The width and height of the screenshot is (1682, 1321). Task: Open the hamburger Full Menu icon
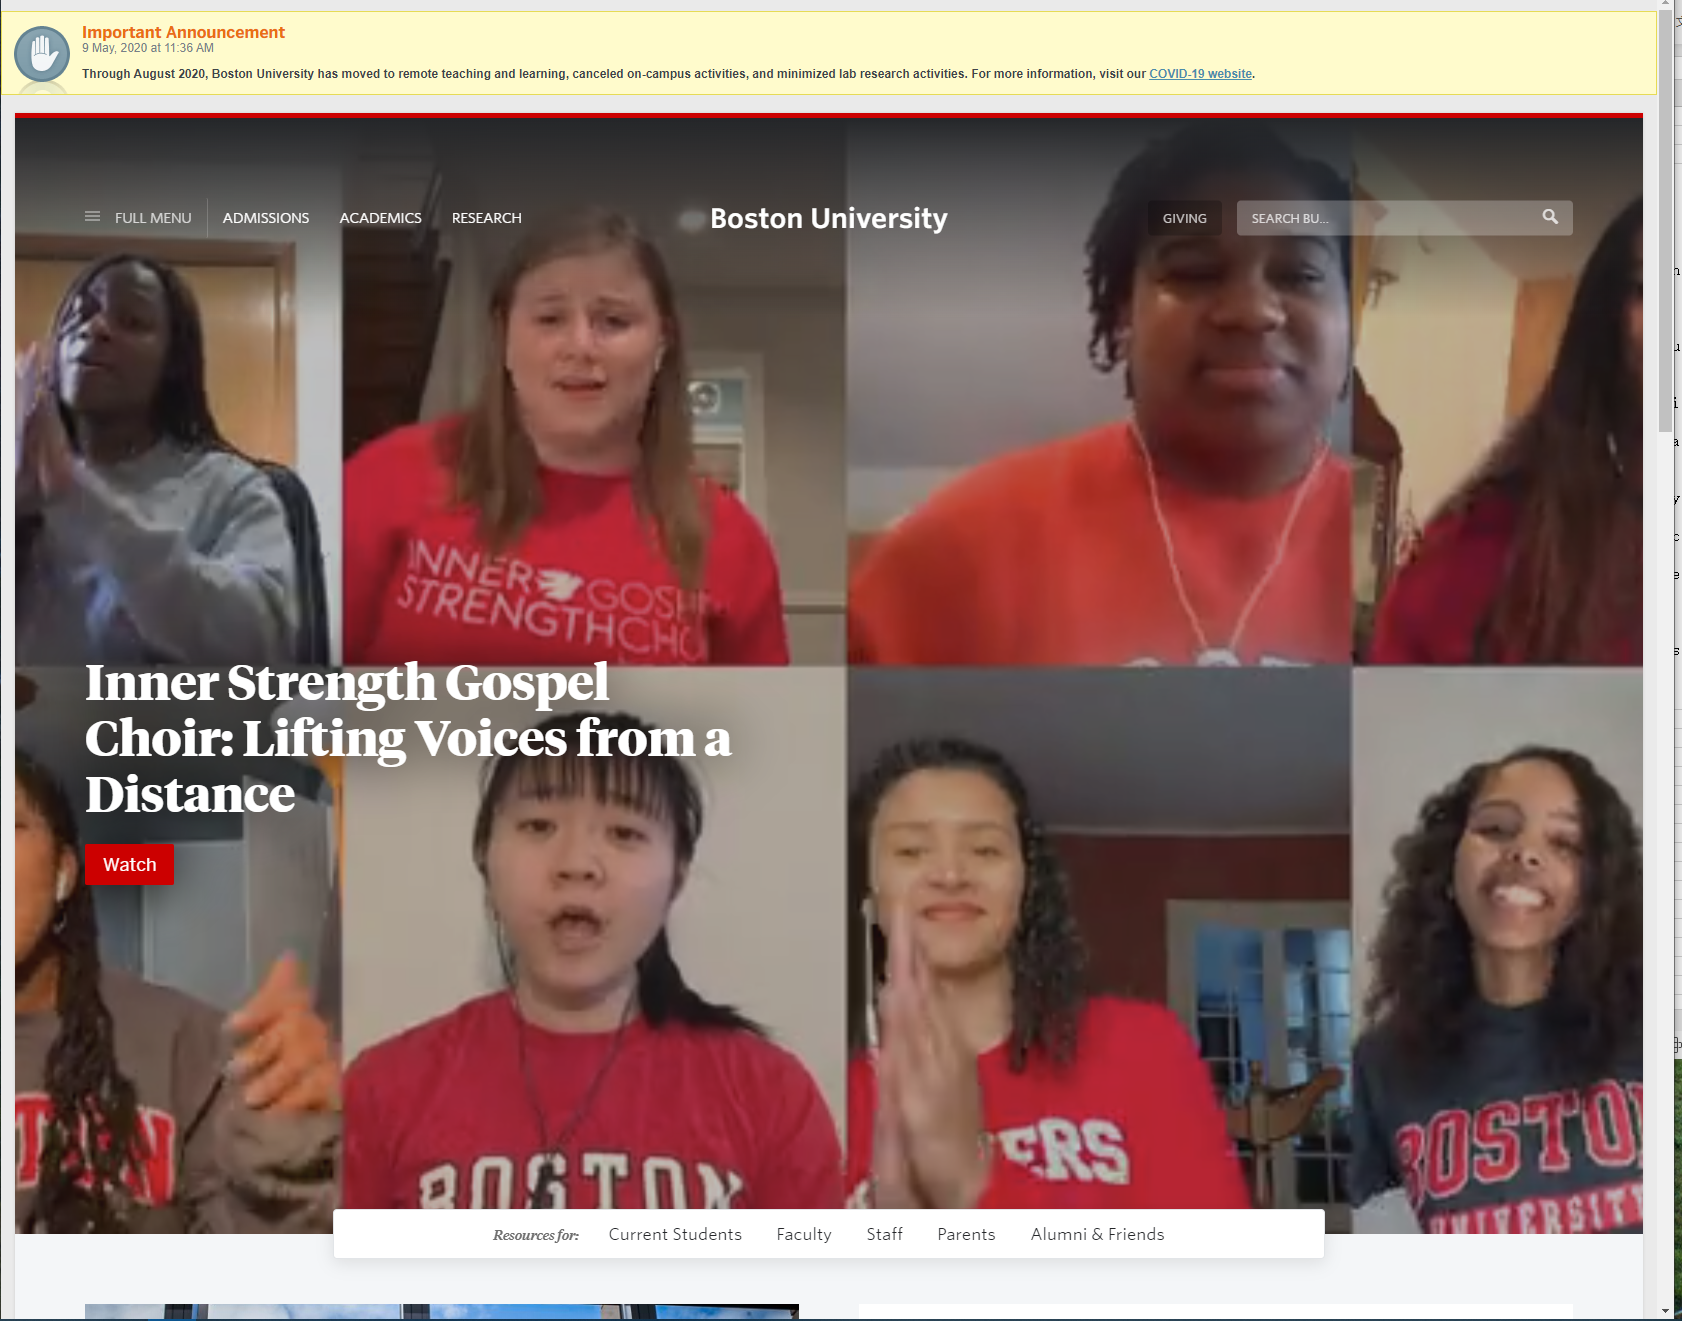point(92,217)
